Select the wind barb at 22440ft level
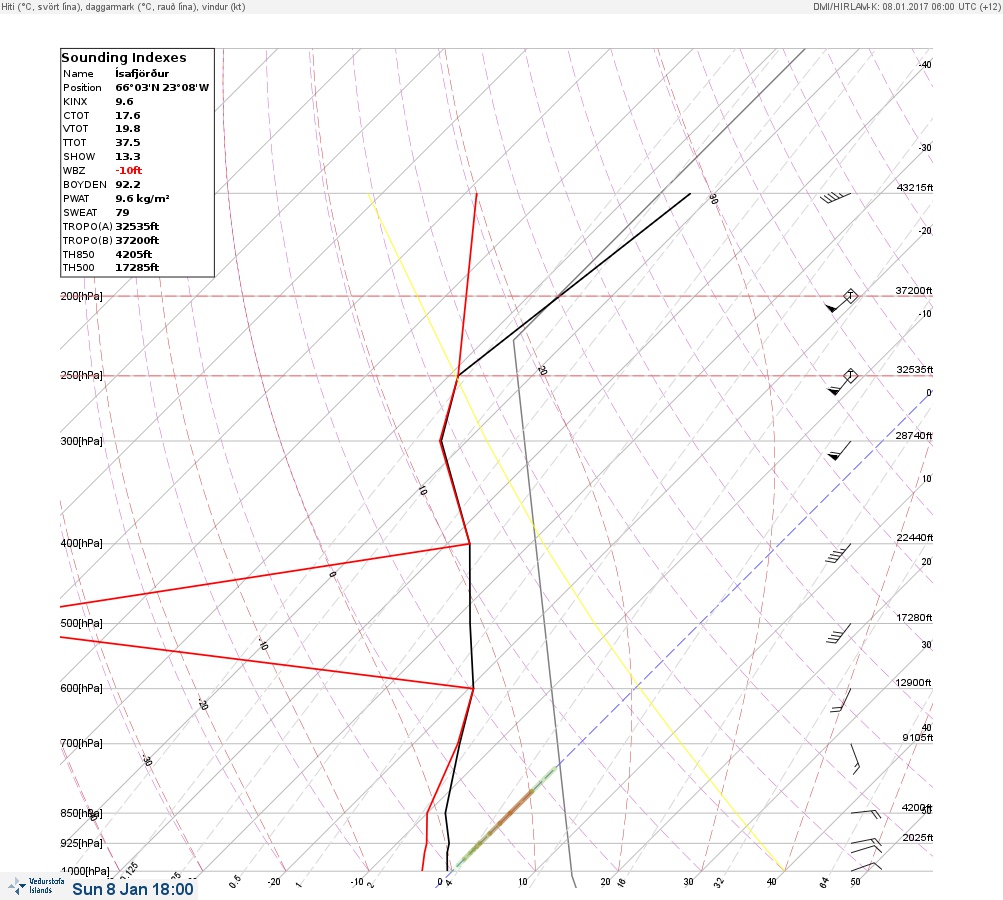The image size is (1003, 900). pyautogui.click(x=838, y=553)
